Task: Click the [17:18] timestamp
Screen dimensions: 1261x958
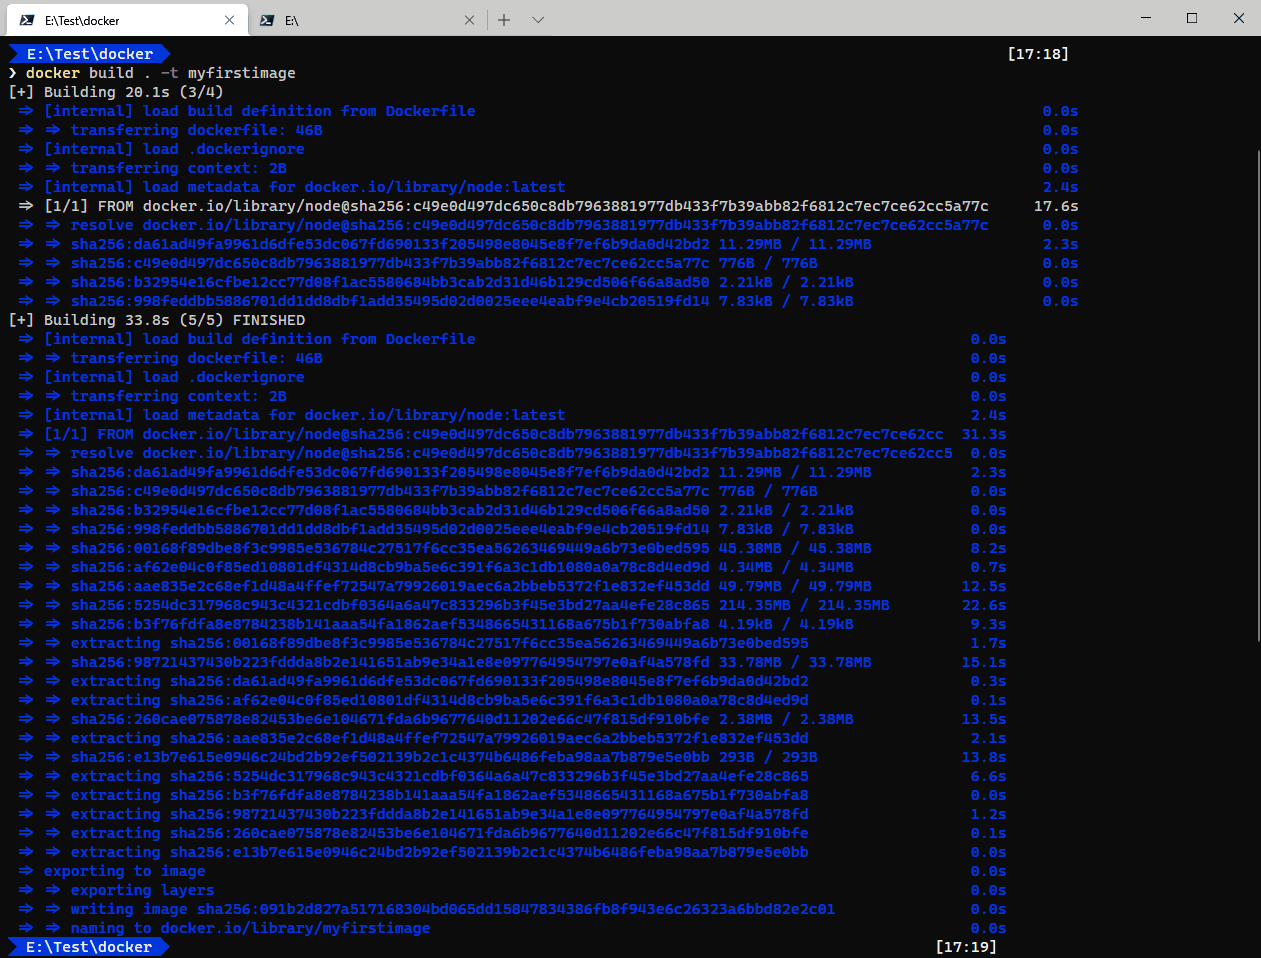Action: [x=1038, y=54]
